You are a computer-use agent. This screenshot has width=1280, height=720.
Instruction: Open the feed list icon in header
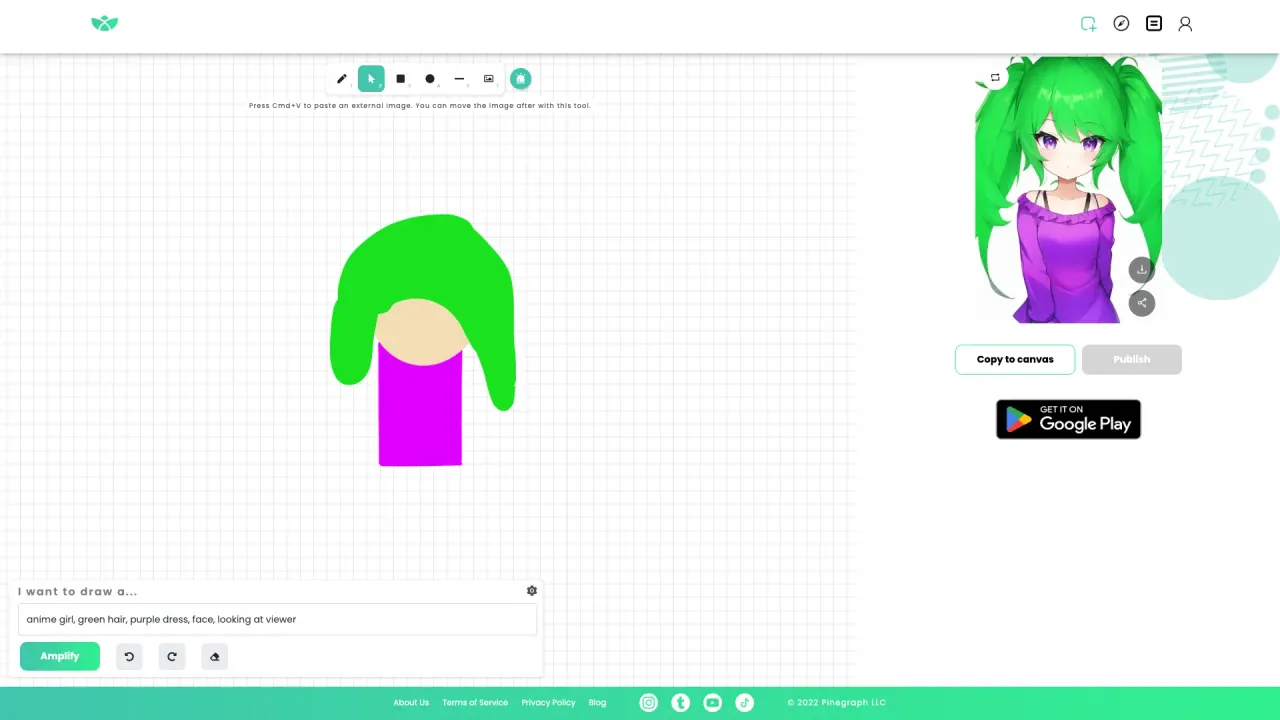pyautogui.click(x=1154, y=23)
